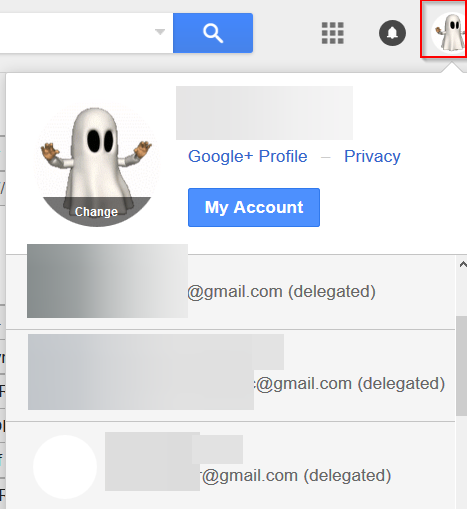Click the scroll up arrow in account list

[x=463, y=265]
